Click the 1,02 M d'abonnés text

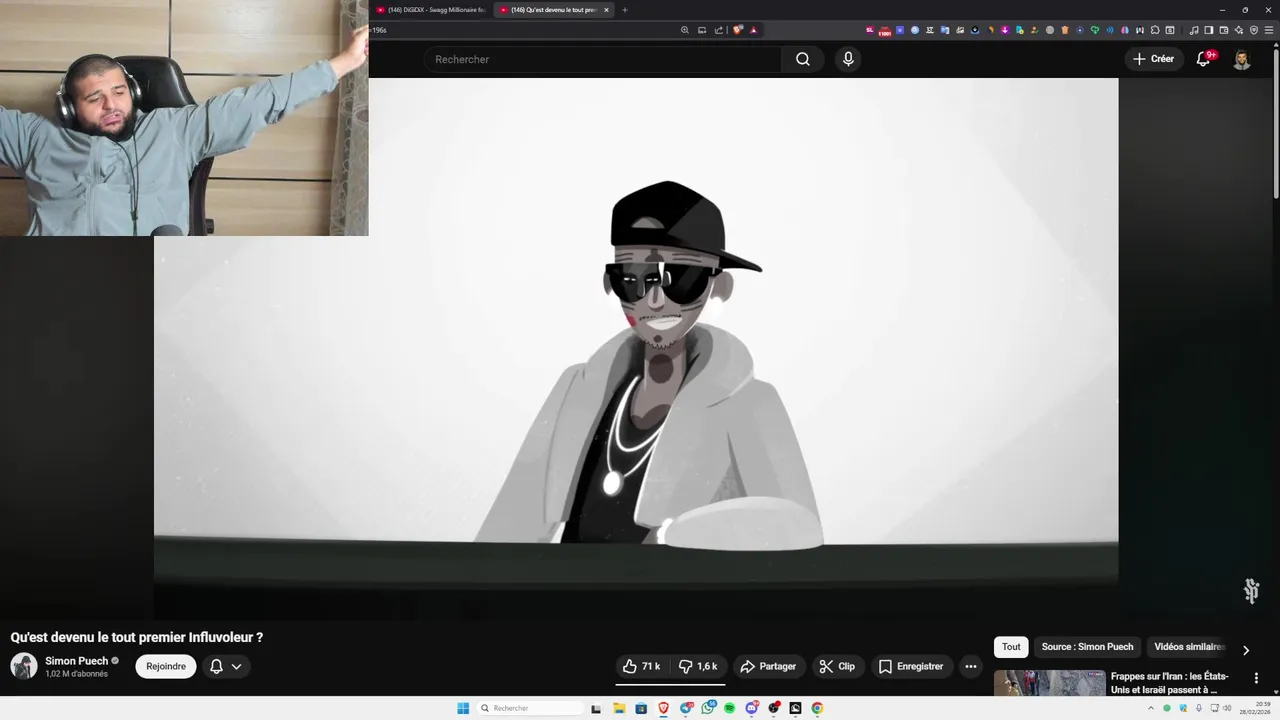[x=76, y=674]
